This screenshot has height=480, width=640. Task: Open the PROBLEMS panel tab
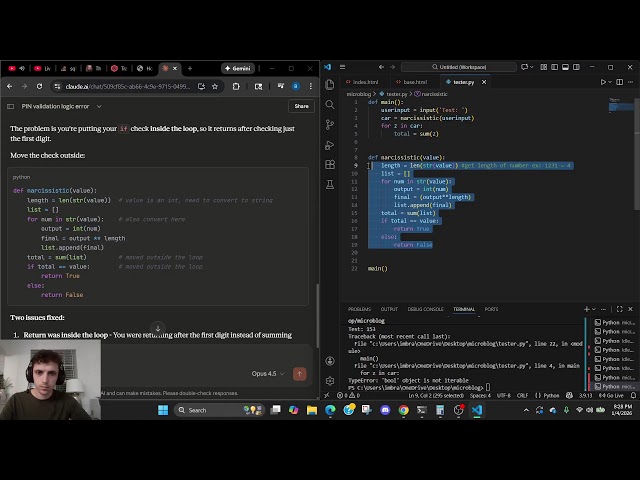(x=359, y=309)
